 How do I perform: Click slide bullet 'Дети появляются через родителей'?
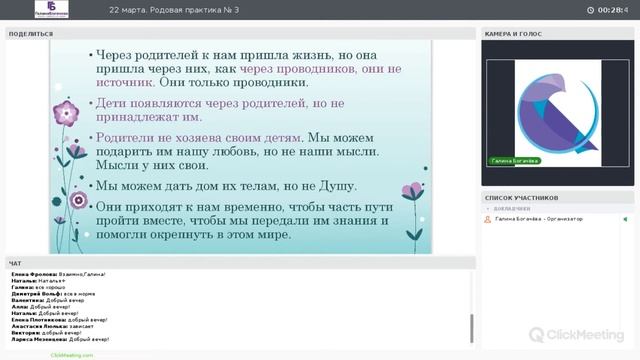point(220,110)
